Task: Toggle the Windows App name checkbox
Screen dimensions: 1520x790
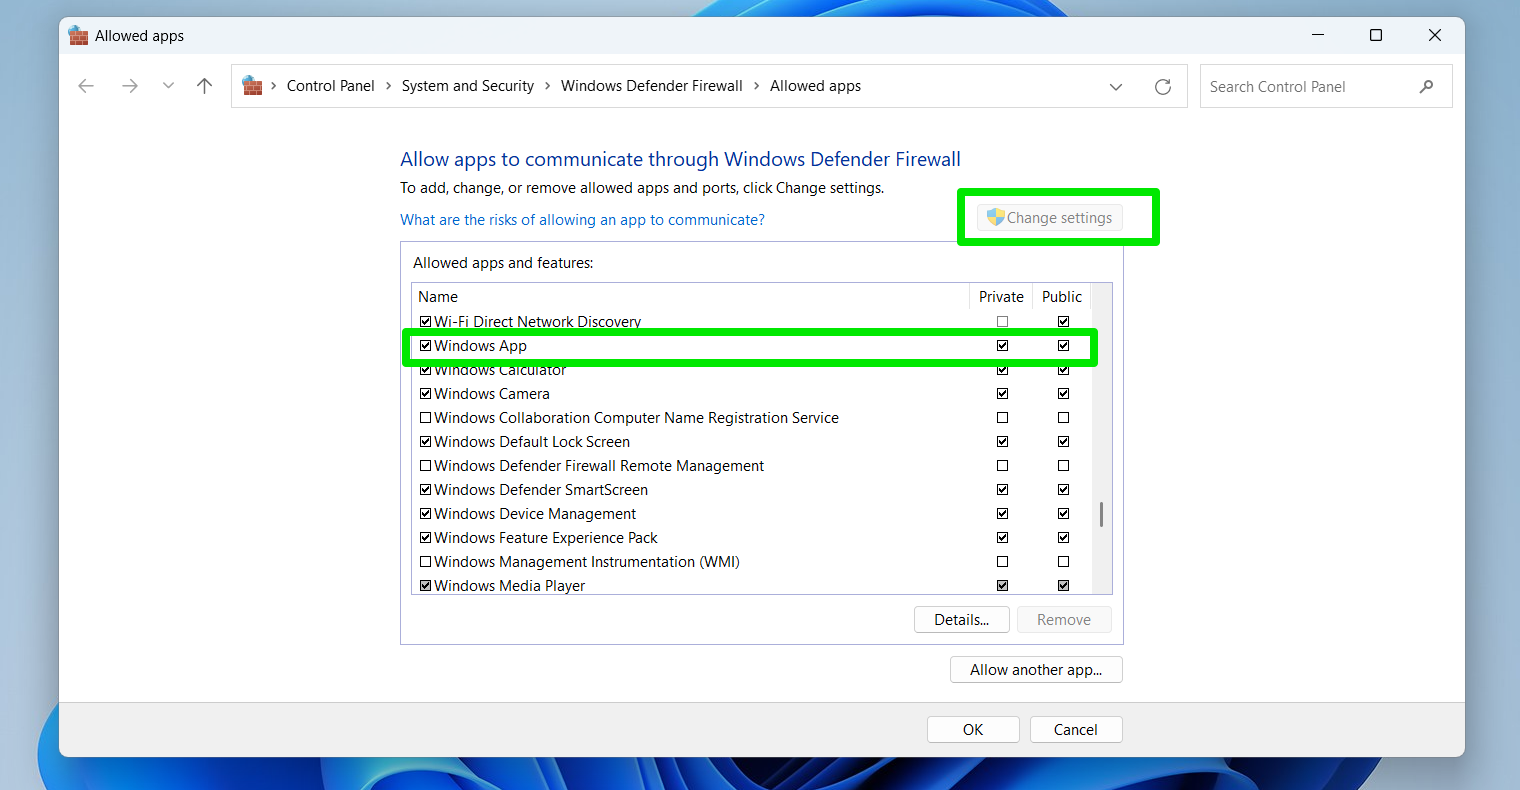Action: click(x=425, y=346)
